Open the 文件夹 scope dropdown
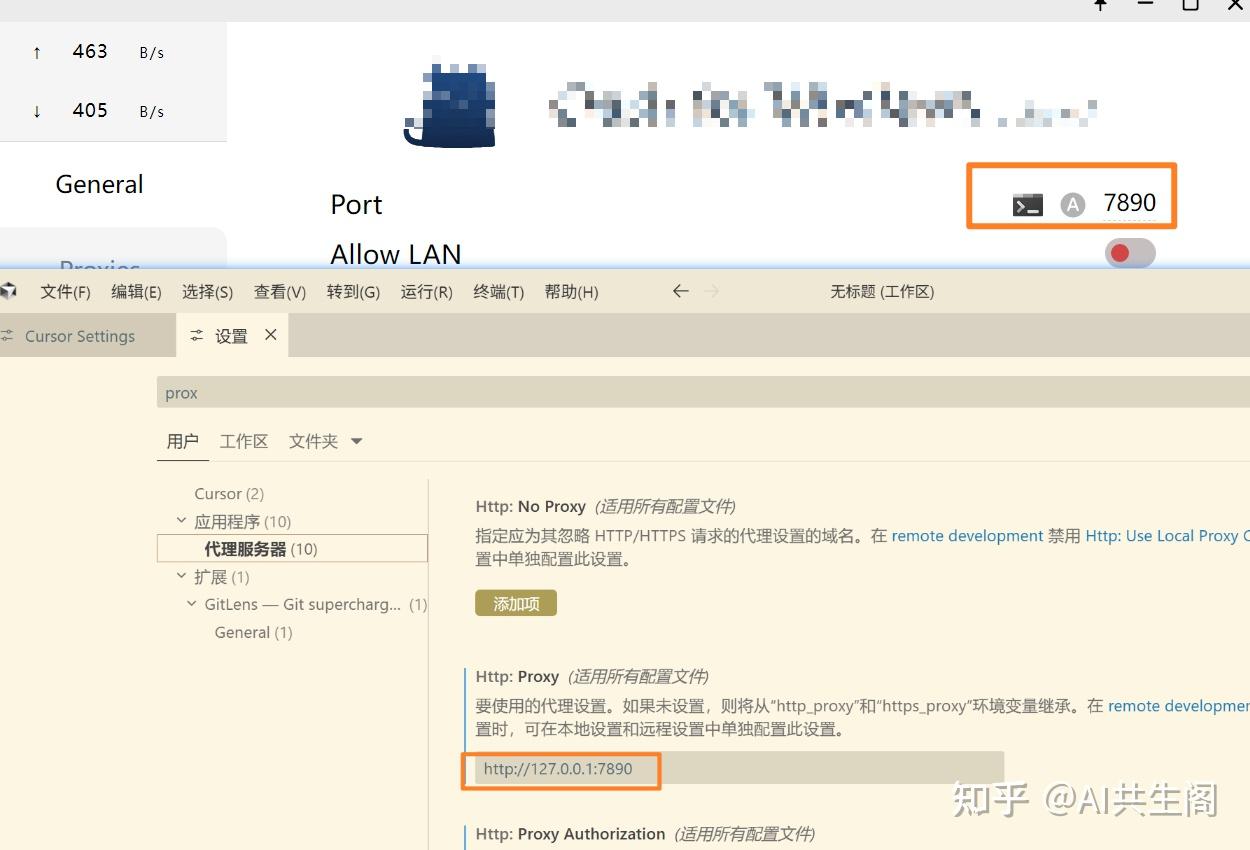This screenshot has width=1250, height=850. (x=325, y=441)
